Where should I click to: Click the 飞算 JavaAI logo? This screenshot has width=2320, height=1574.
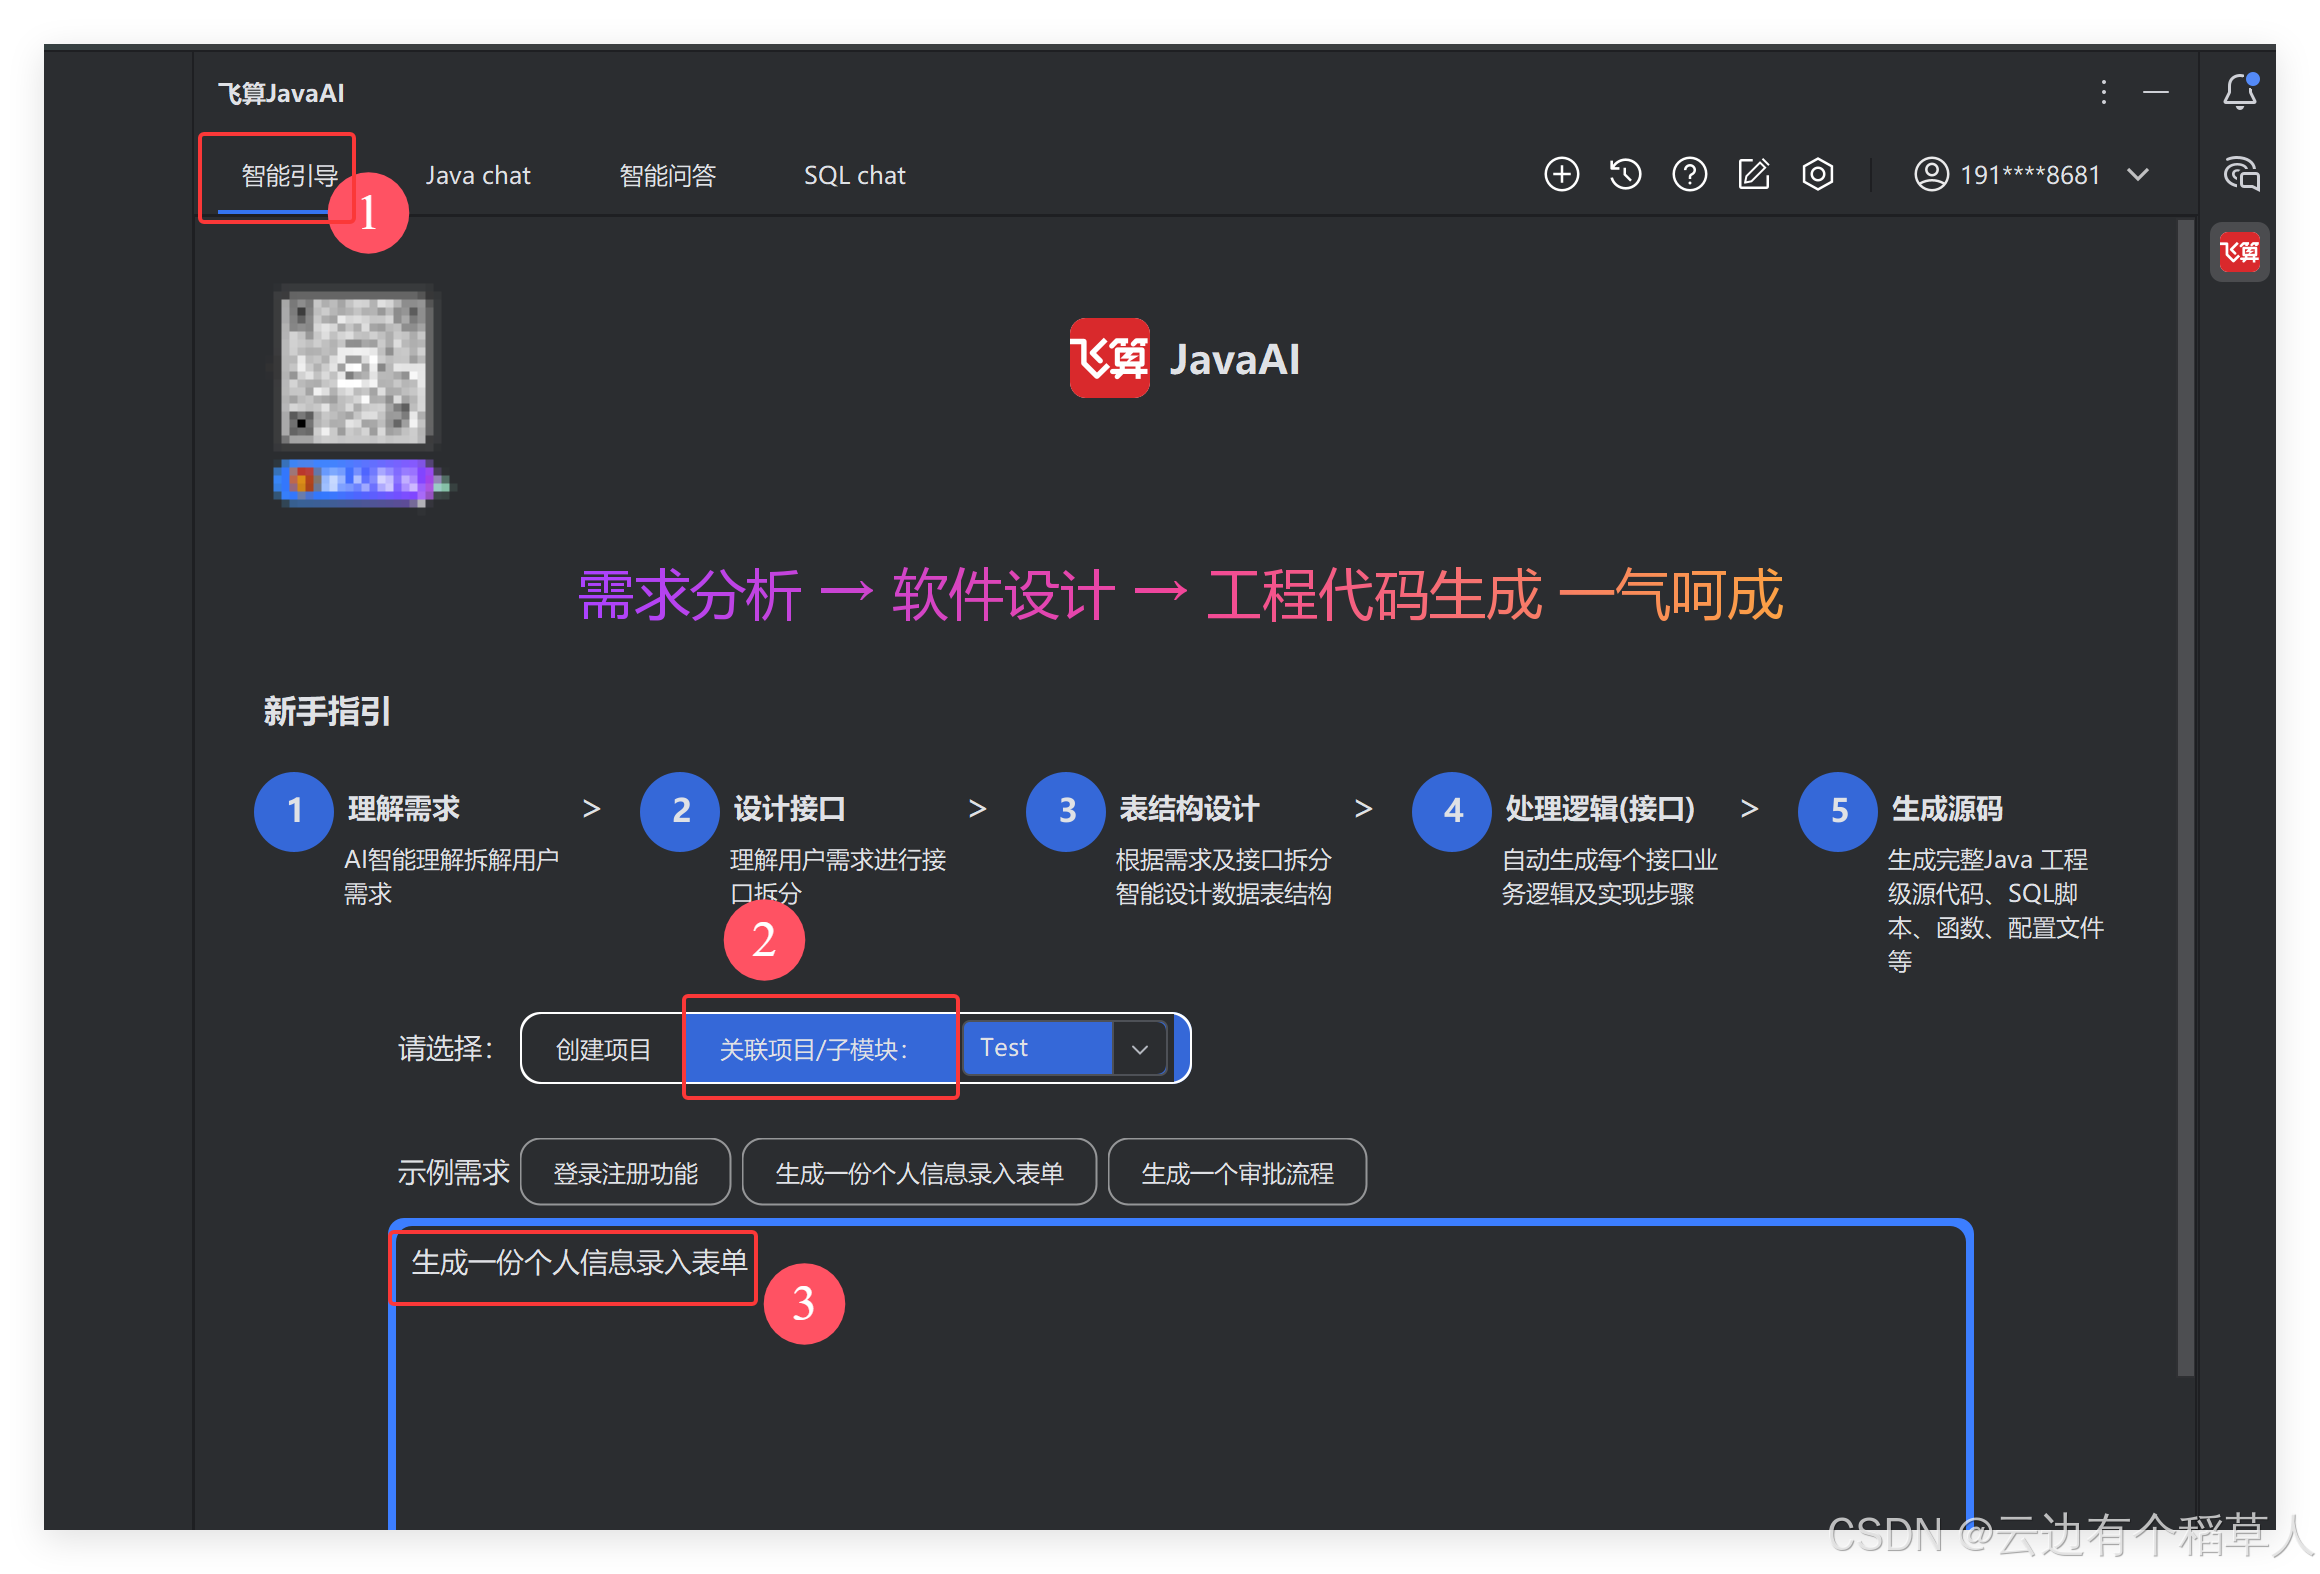click(x=1184, y=358)
